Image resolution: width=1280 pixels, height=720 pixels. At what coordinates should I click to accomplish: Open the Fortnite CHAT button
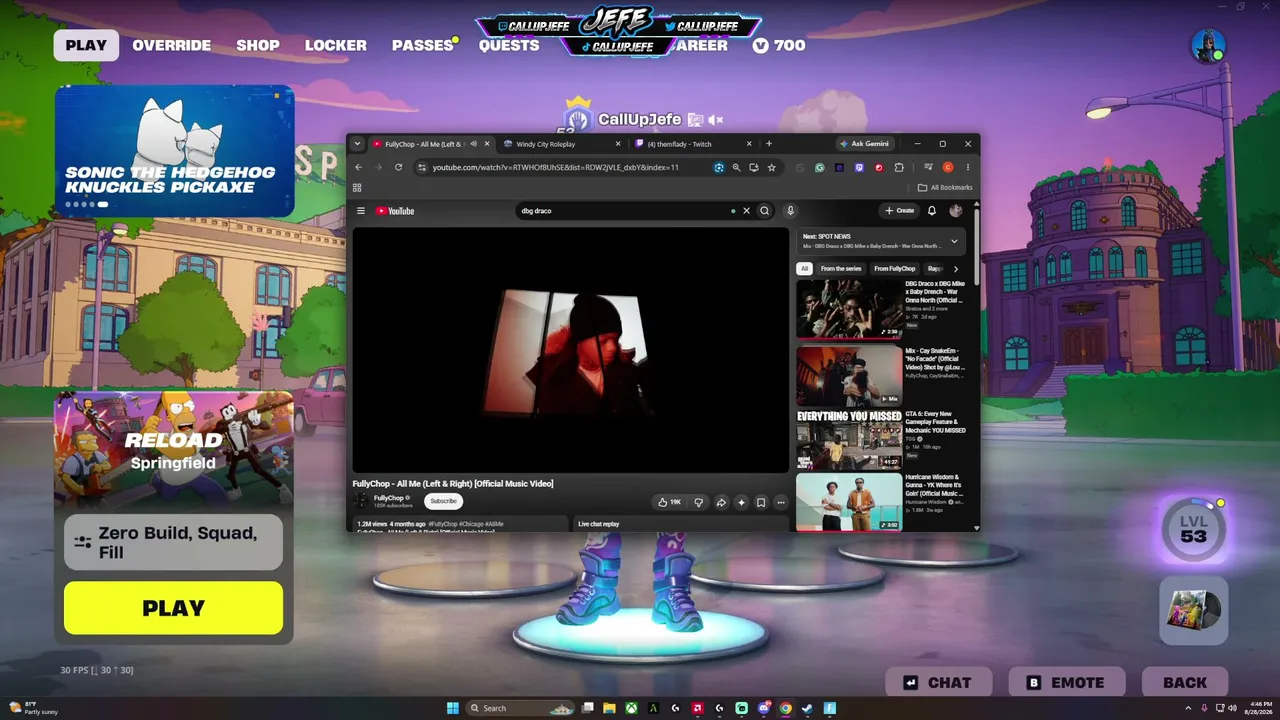click(x=939, y=683)
